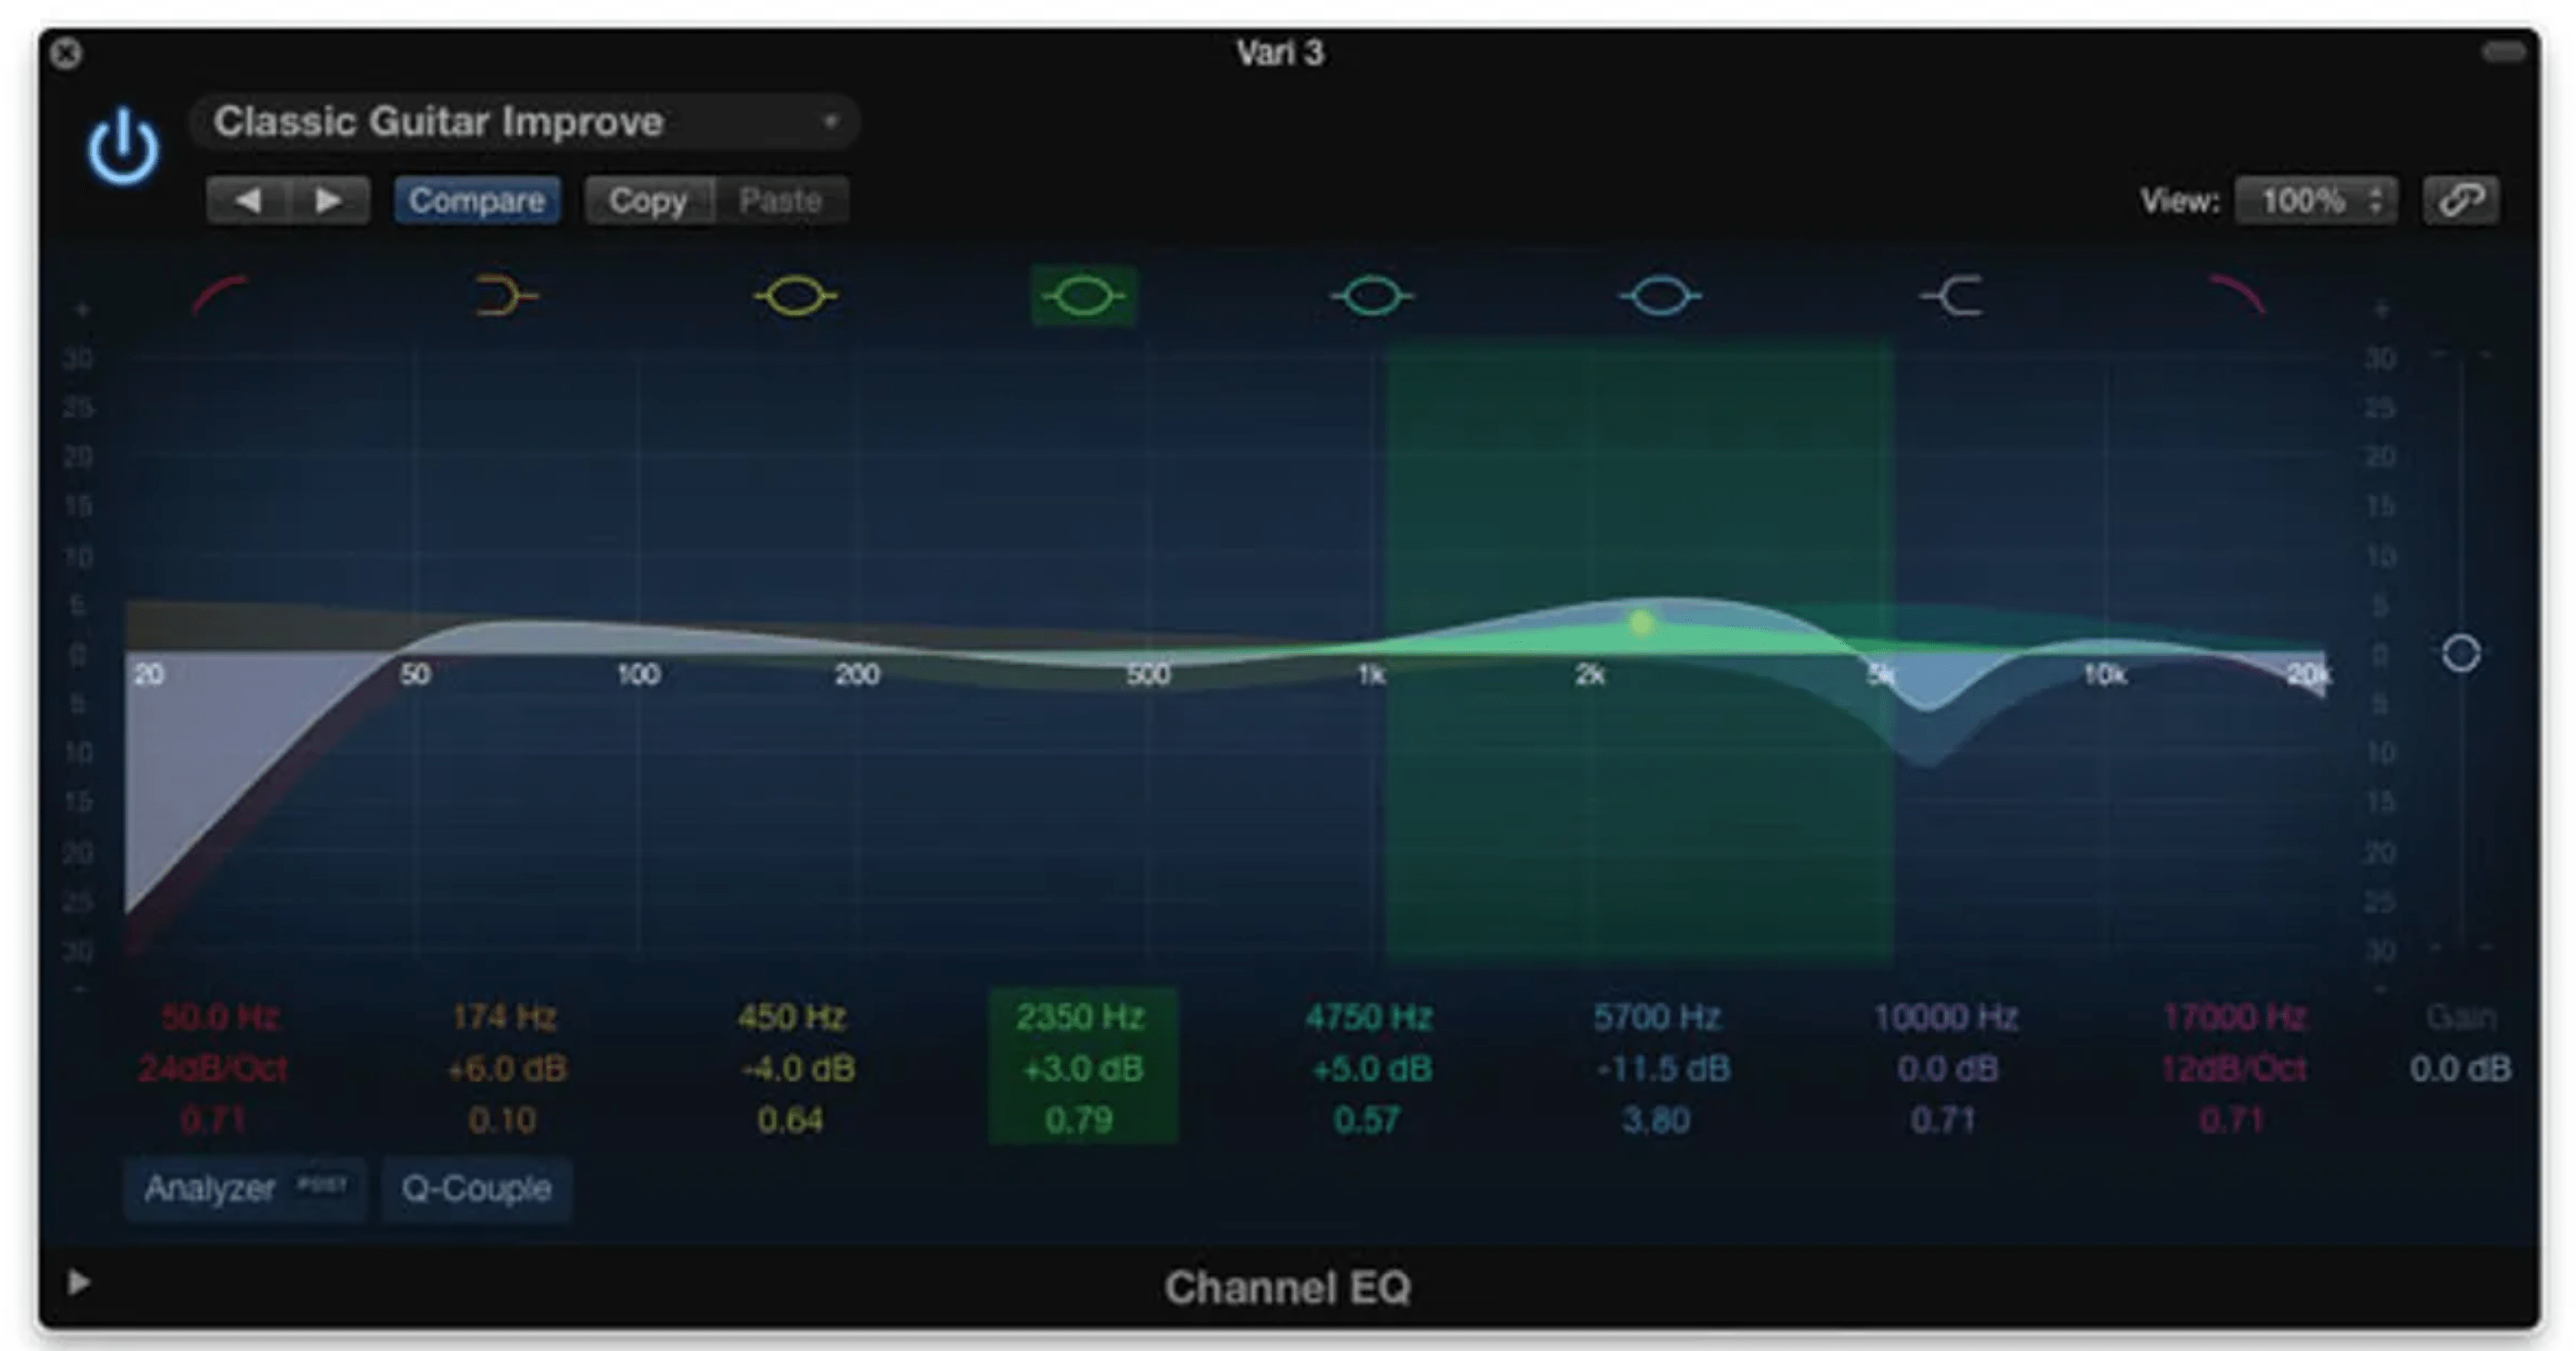2576x1351 pixels.
Task: Click the Compare button
Action: coord(477,201)
